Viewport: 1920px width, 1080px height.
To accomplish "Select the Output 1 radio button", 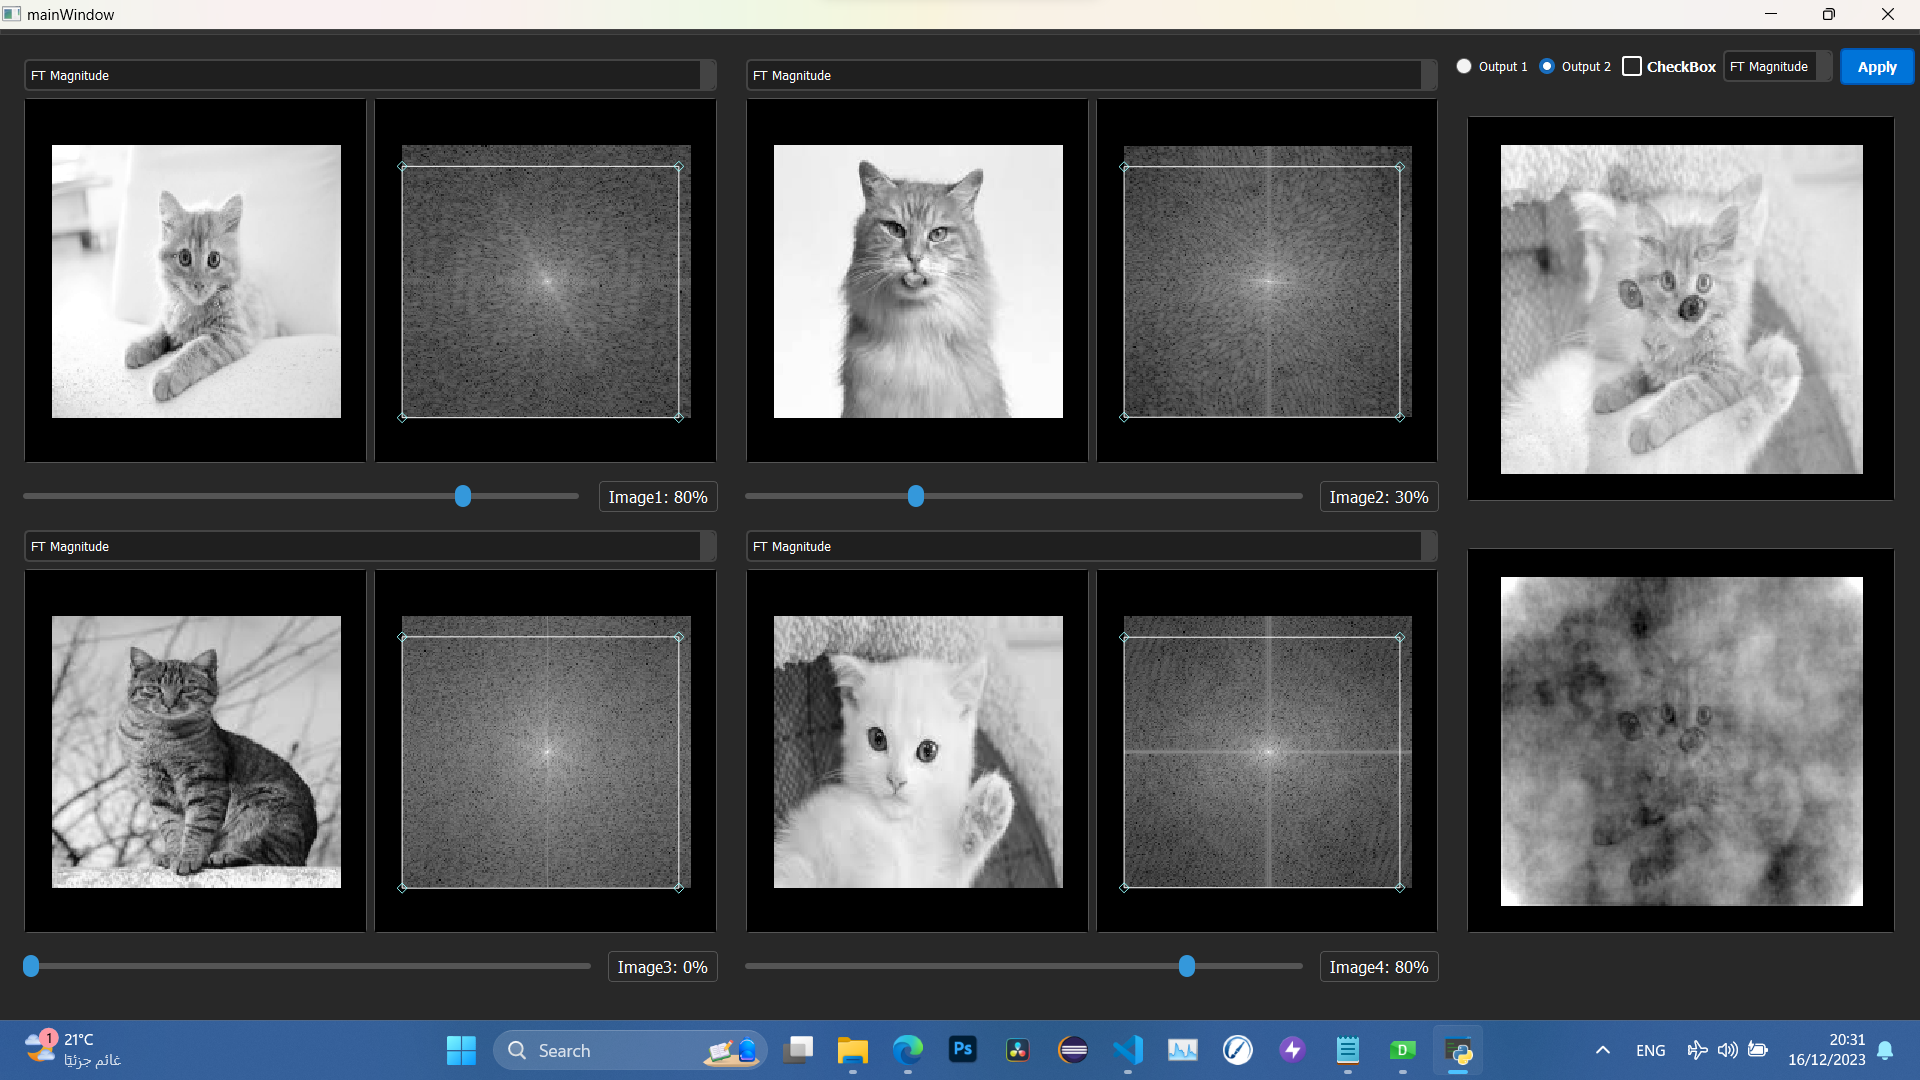I will click(x=1464, y=66).
